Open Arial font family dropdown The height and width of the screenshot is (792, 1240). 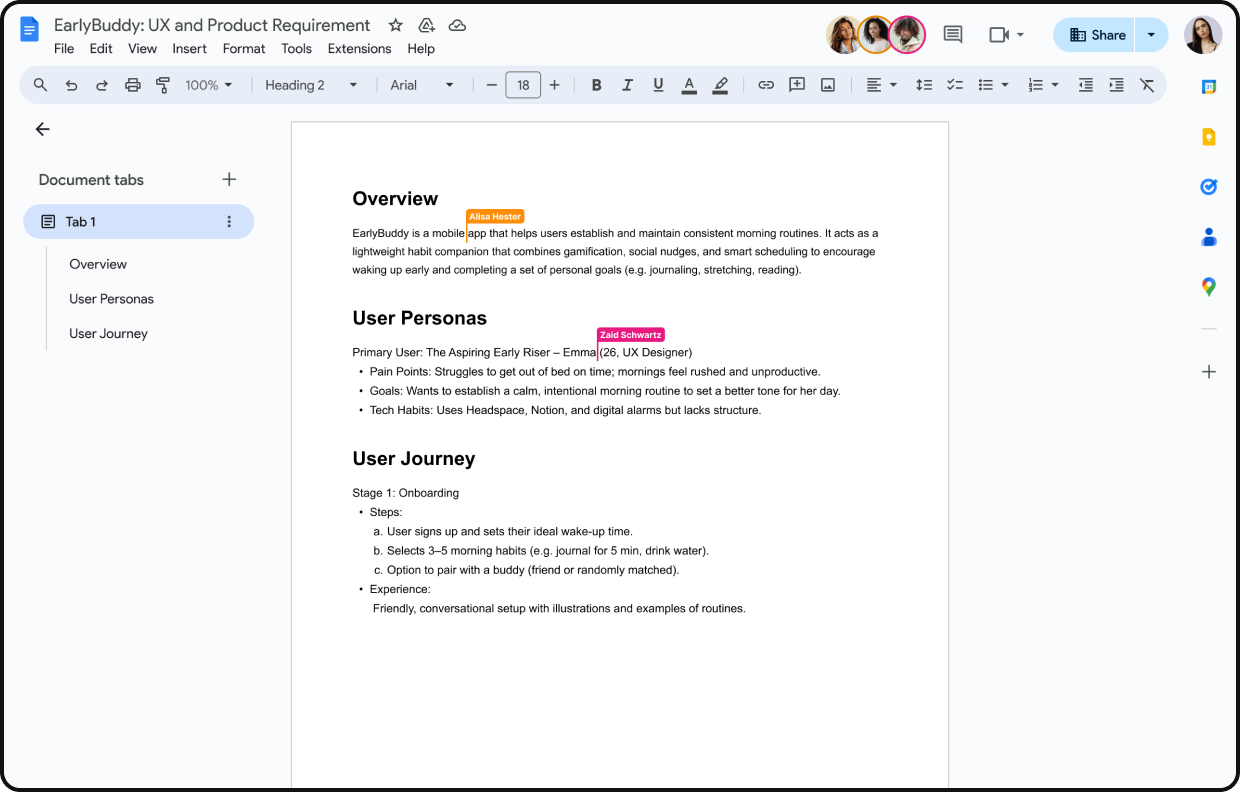pos(422,85)
